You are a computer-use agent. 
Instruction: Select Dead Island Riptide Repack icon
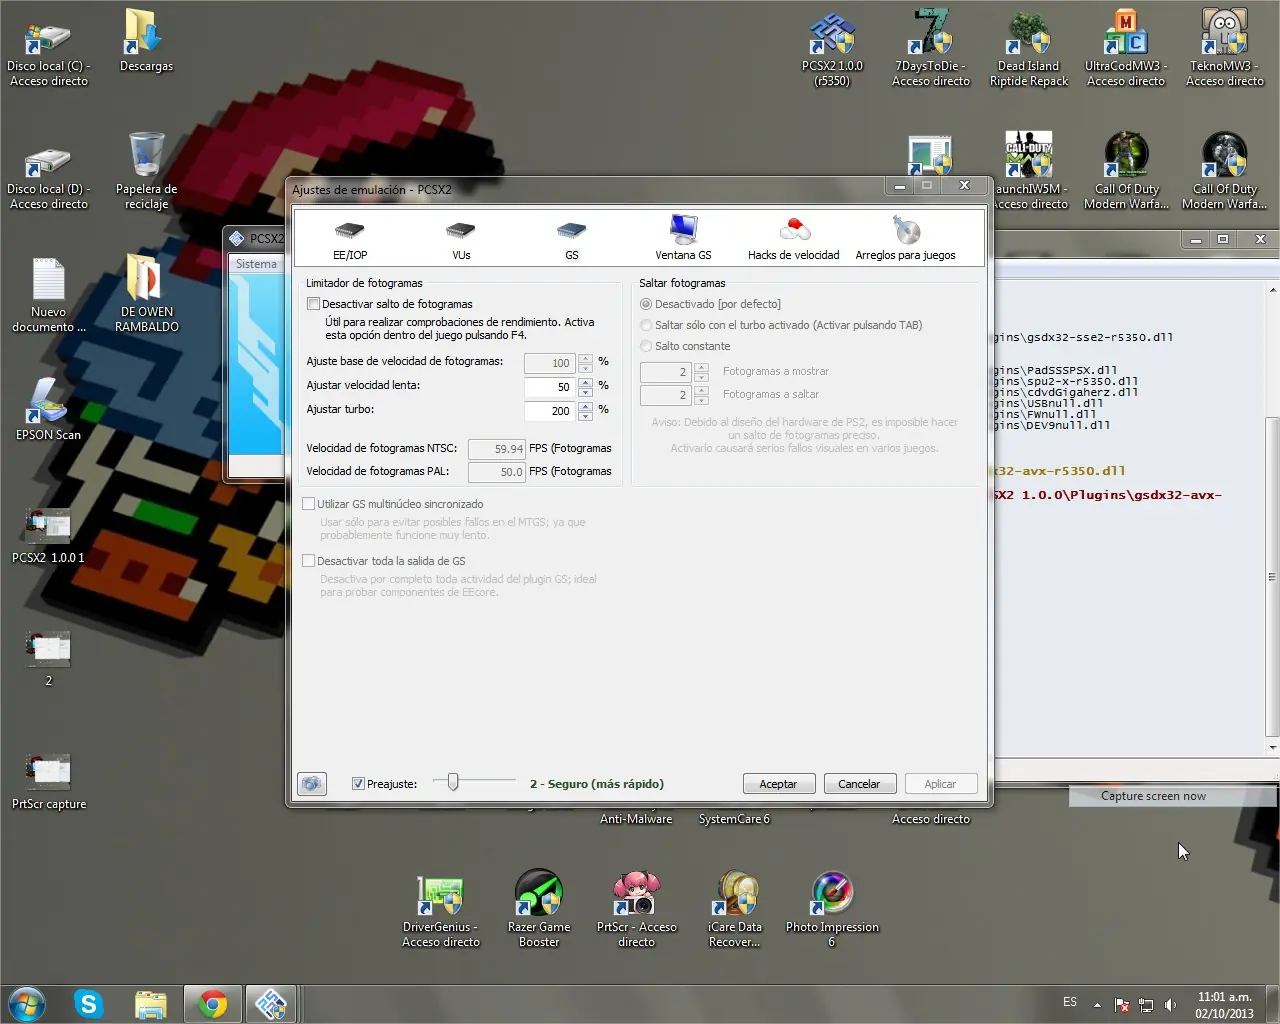(1029, 48)
